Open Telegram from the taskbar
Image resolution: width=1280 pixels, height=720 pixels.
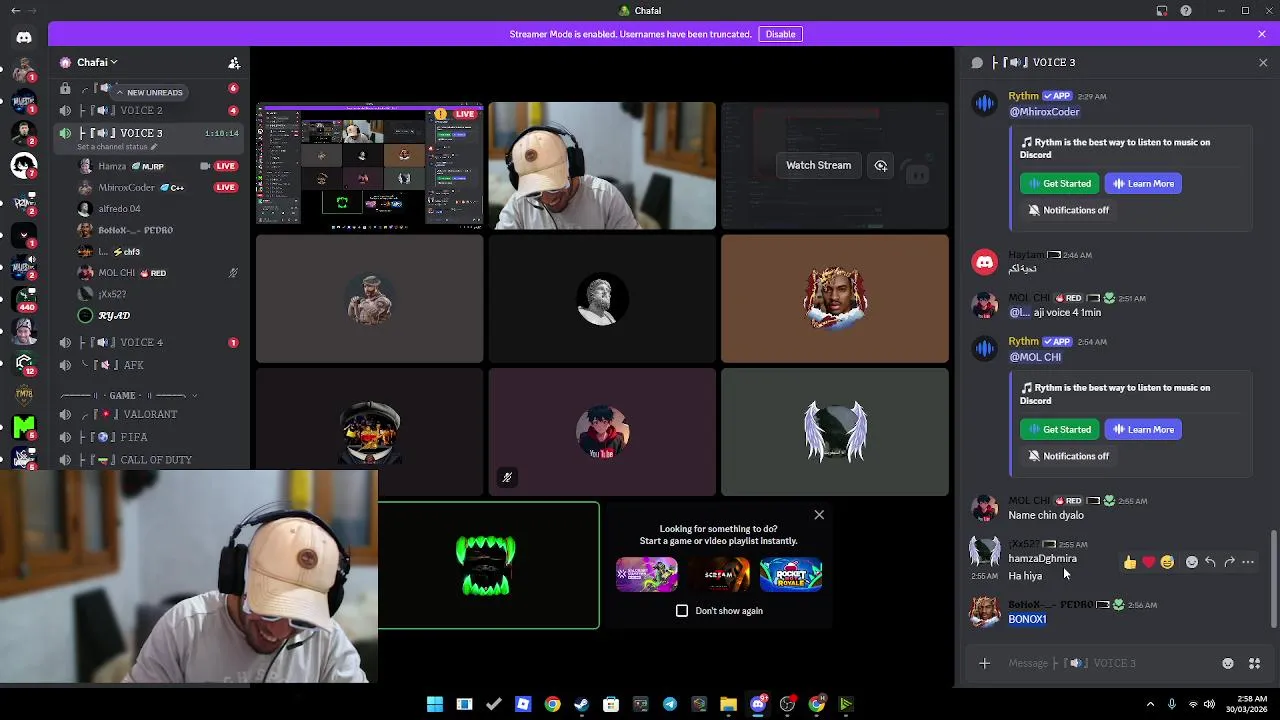click(669, 704)
